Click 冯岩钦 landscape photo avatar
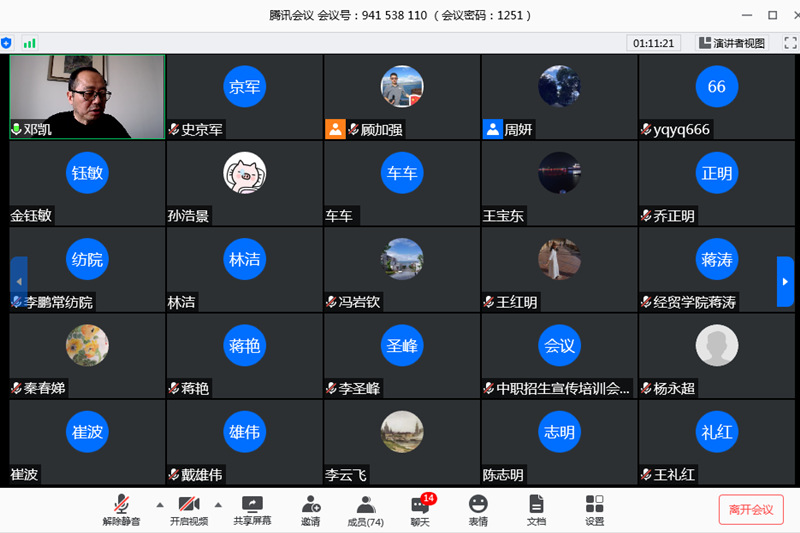Screen dimensions: 800x533 click(402, 259)
